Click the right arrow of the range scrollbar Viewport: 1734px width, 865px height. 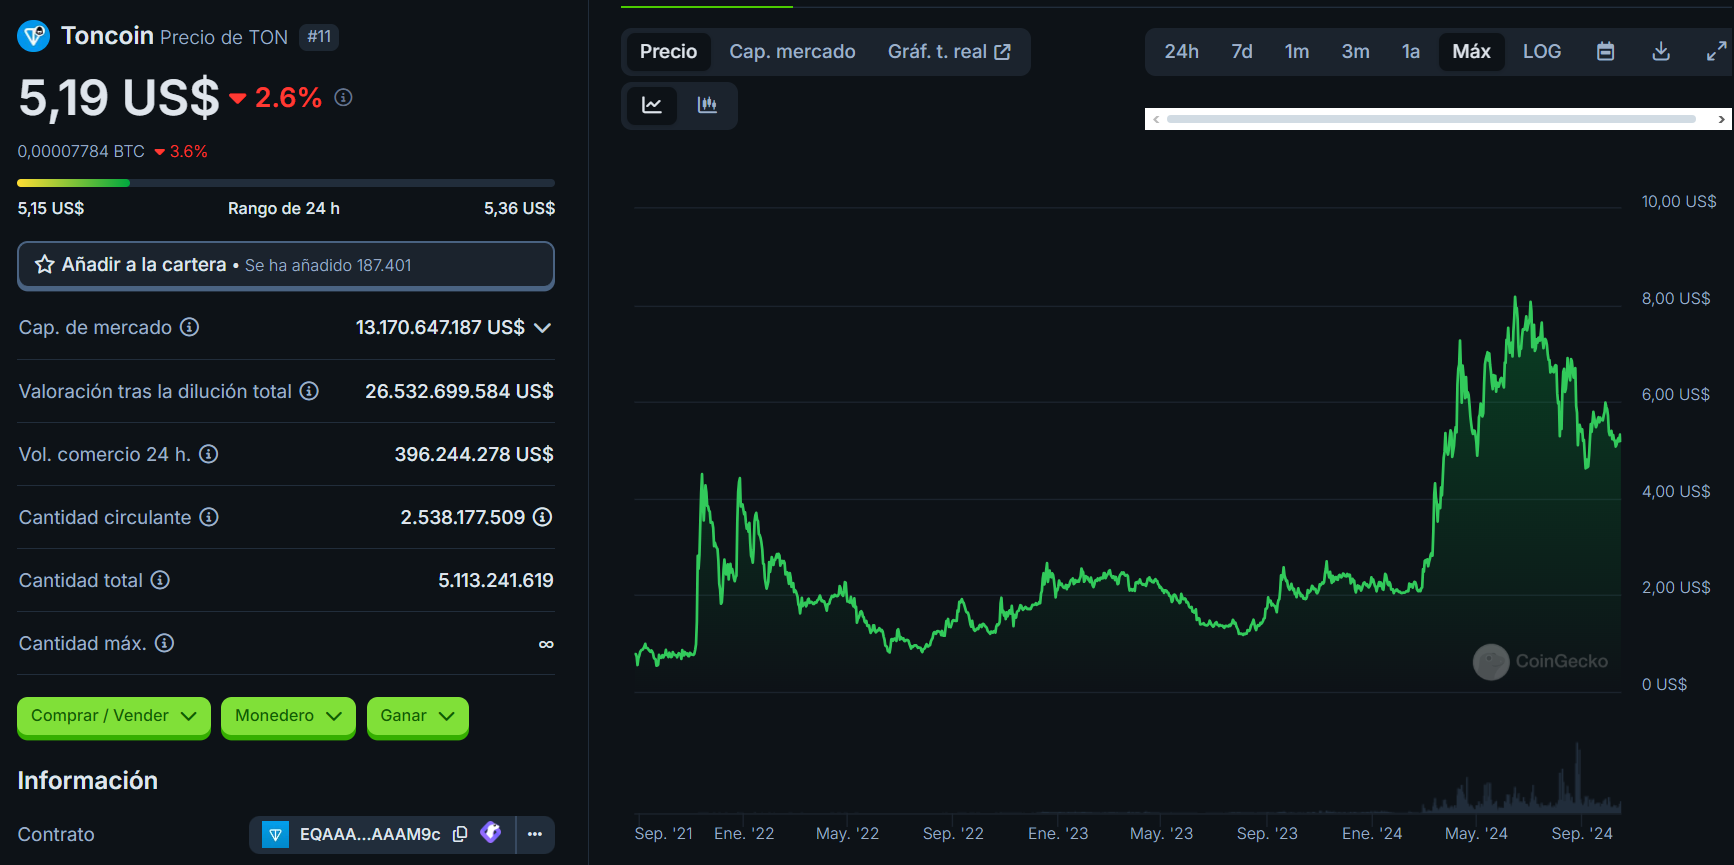pyautogui.click(x=1721, y=119)
